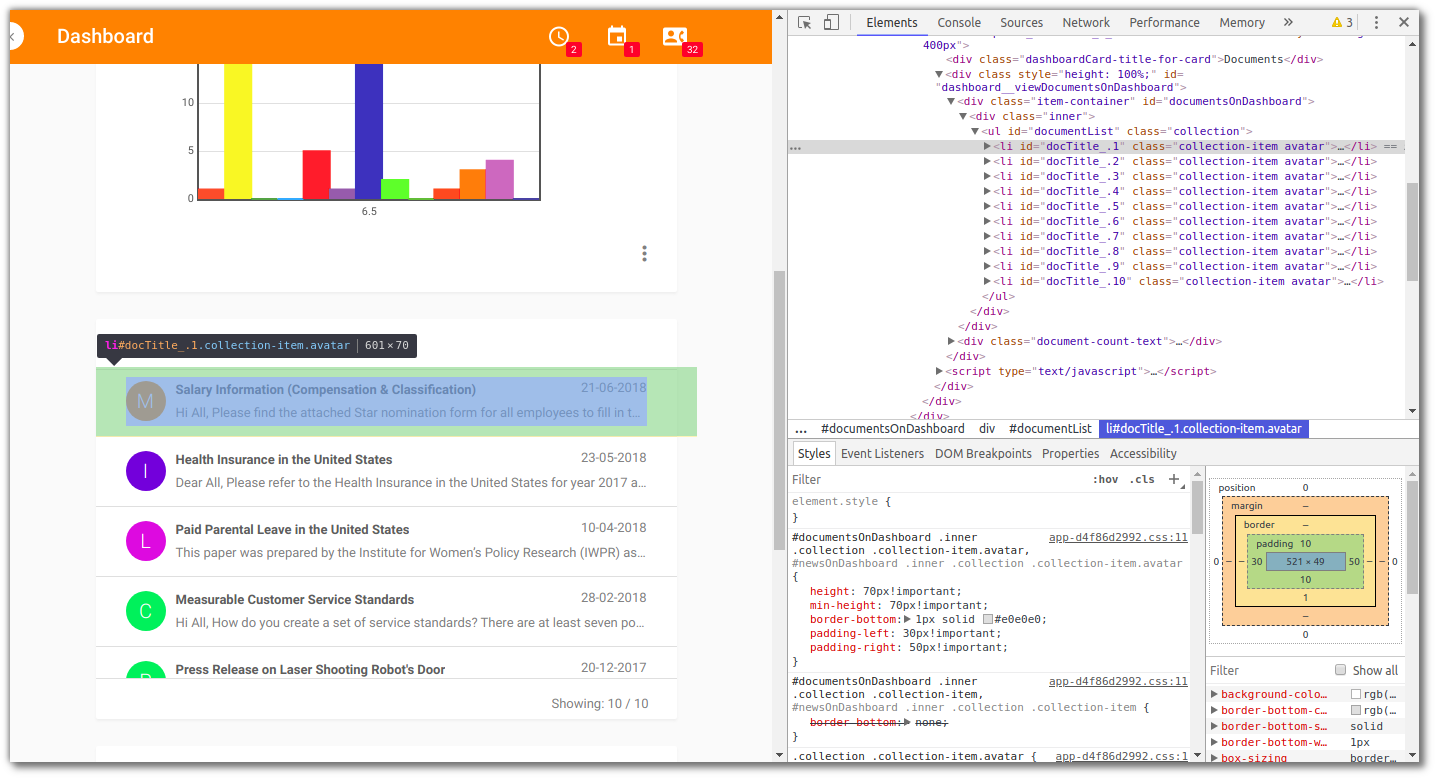Collapse the documentList ul node
Image resolution: width=1435 pixels, height=778 pixels.
click(975, 131)
